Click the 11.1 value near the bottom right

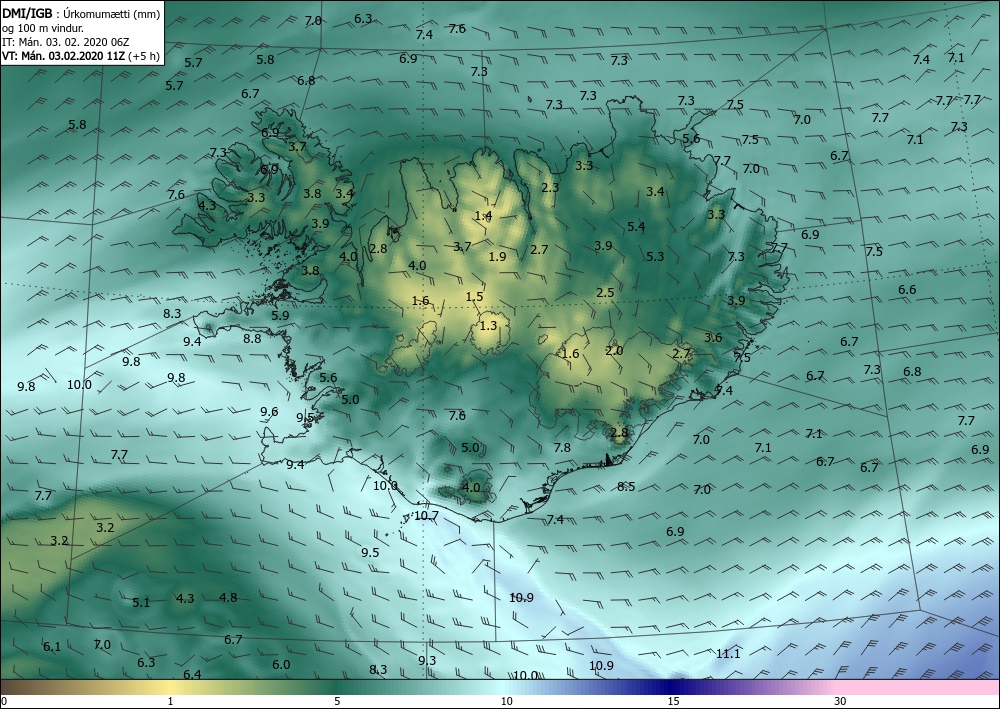[x=728, y=654]
